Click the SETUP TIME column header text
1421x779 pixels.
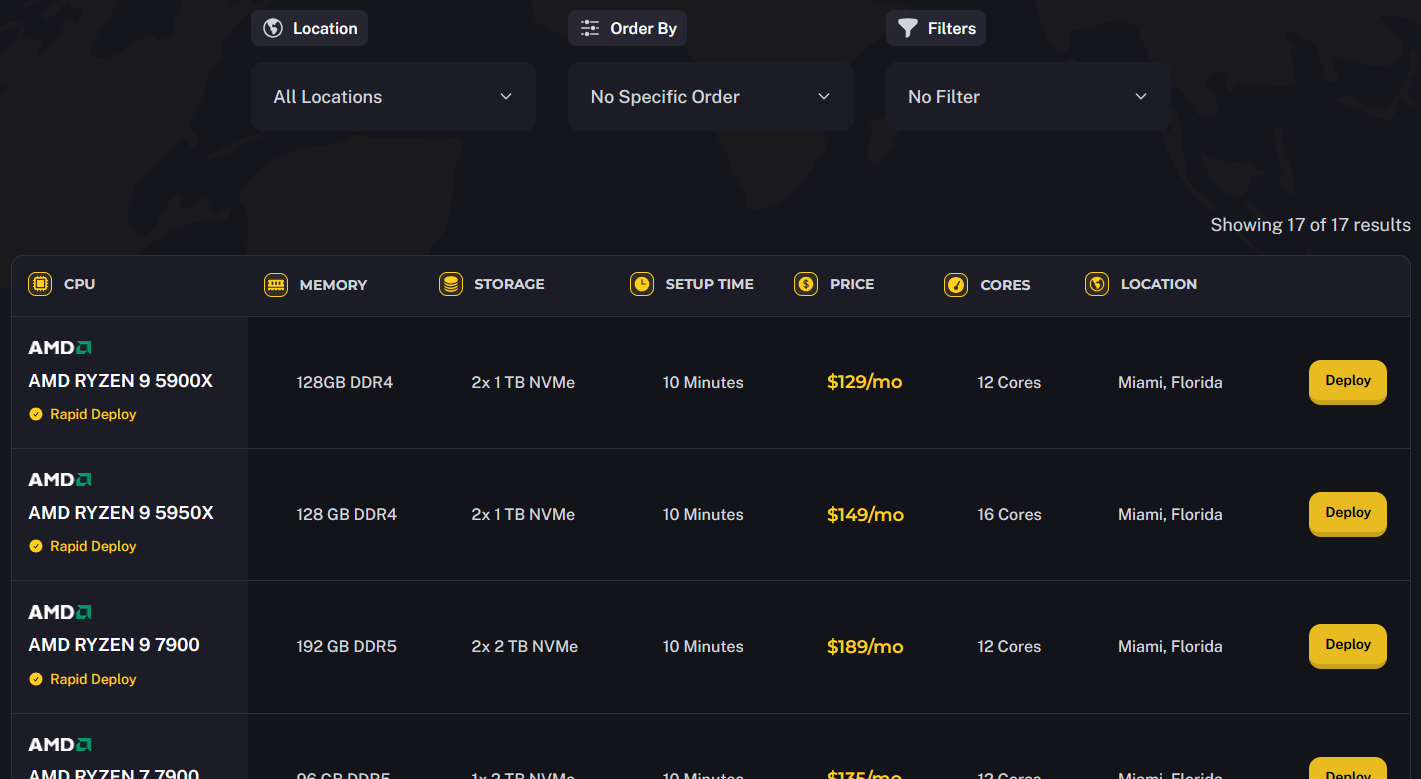pyautogui.click(x=710, y=284)
